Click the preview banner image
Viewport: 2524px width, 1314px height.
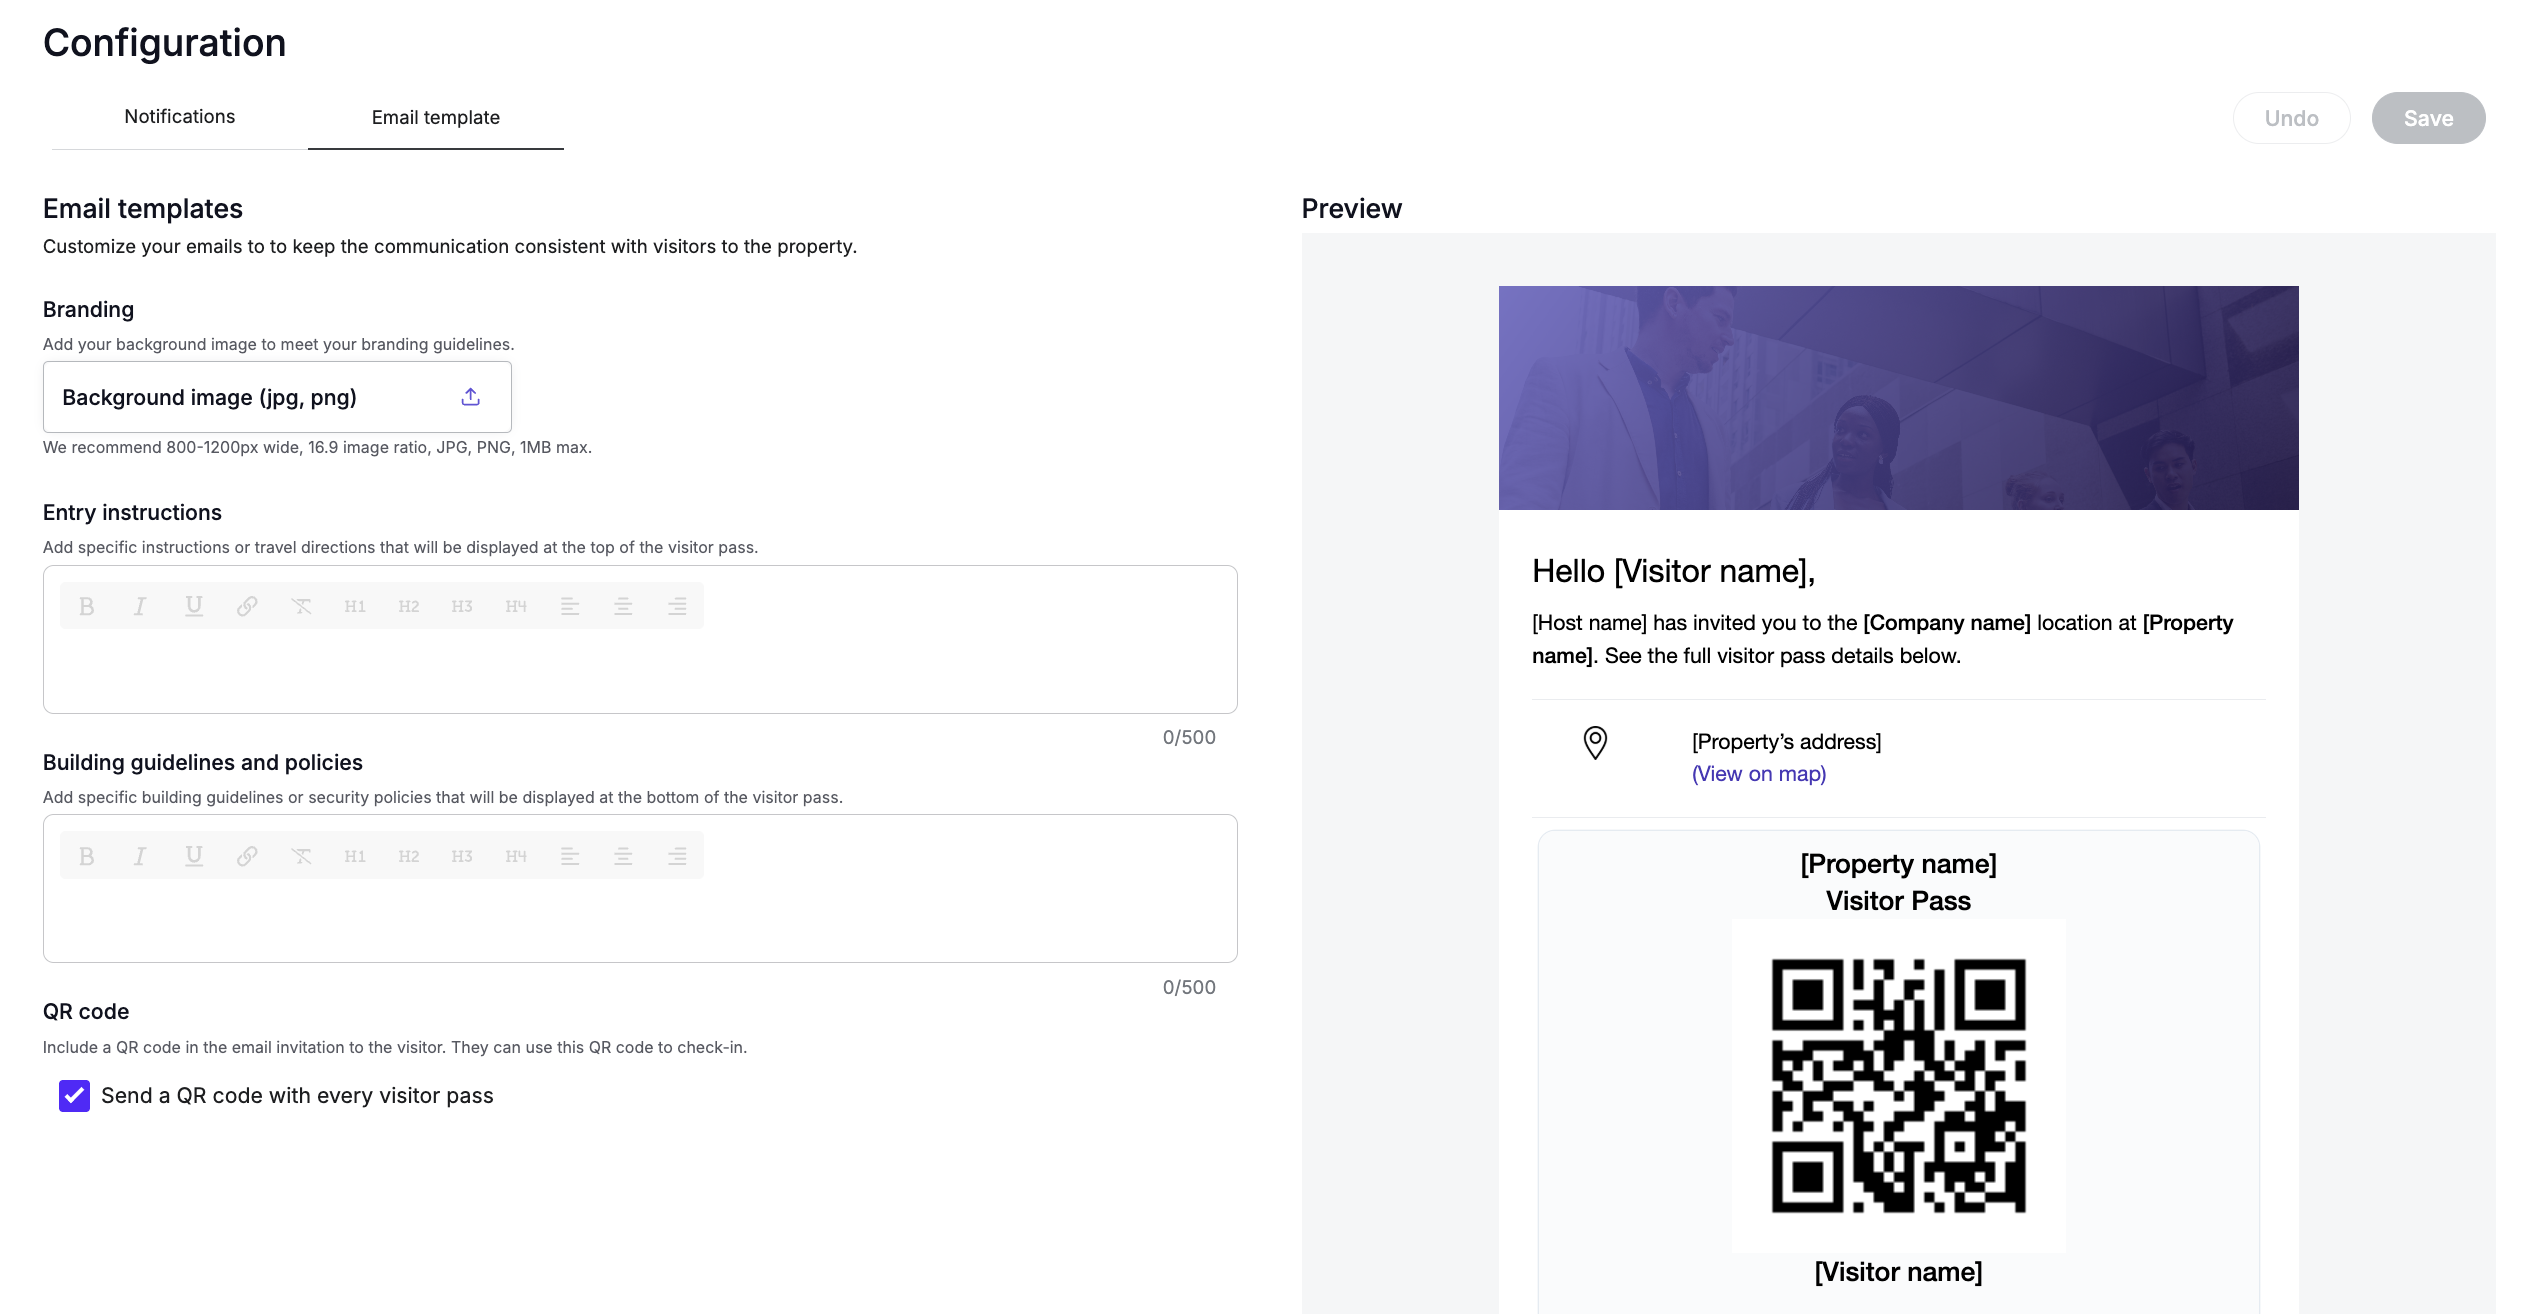tap(1898, 398)
